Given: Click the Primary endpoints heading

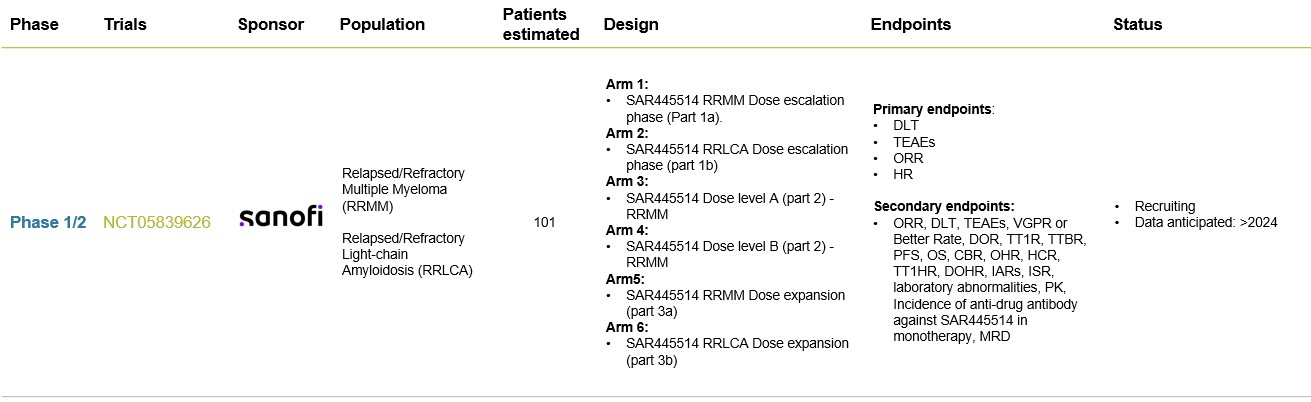Looking at the screenshot, I should click(933, 108).
